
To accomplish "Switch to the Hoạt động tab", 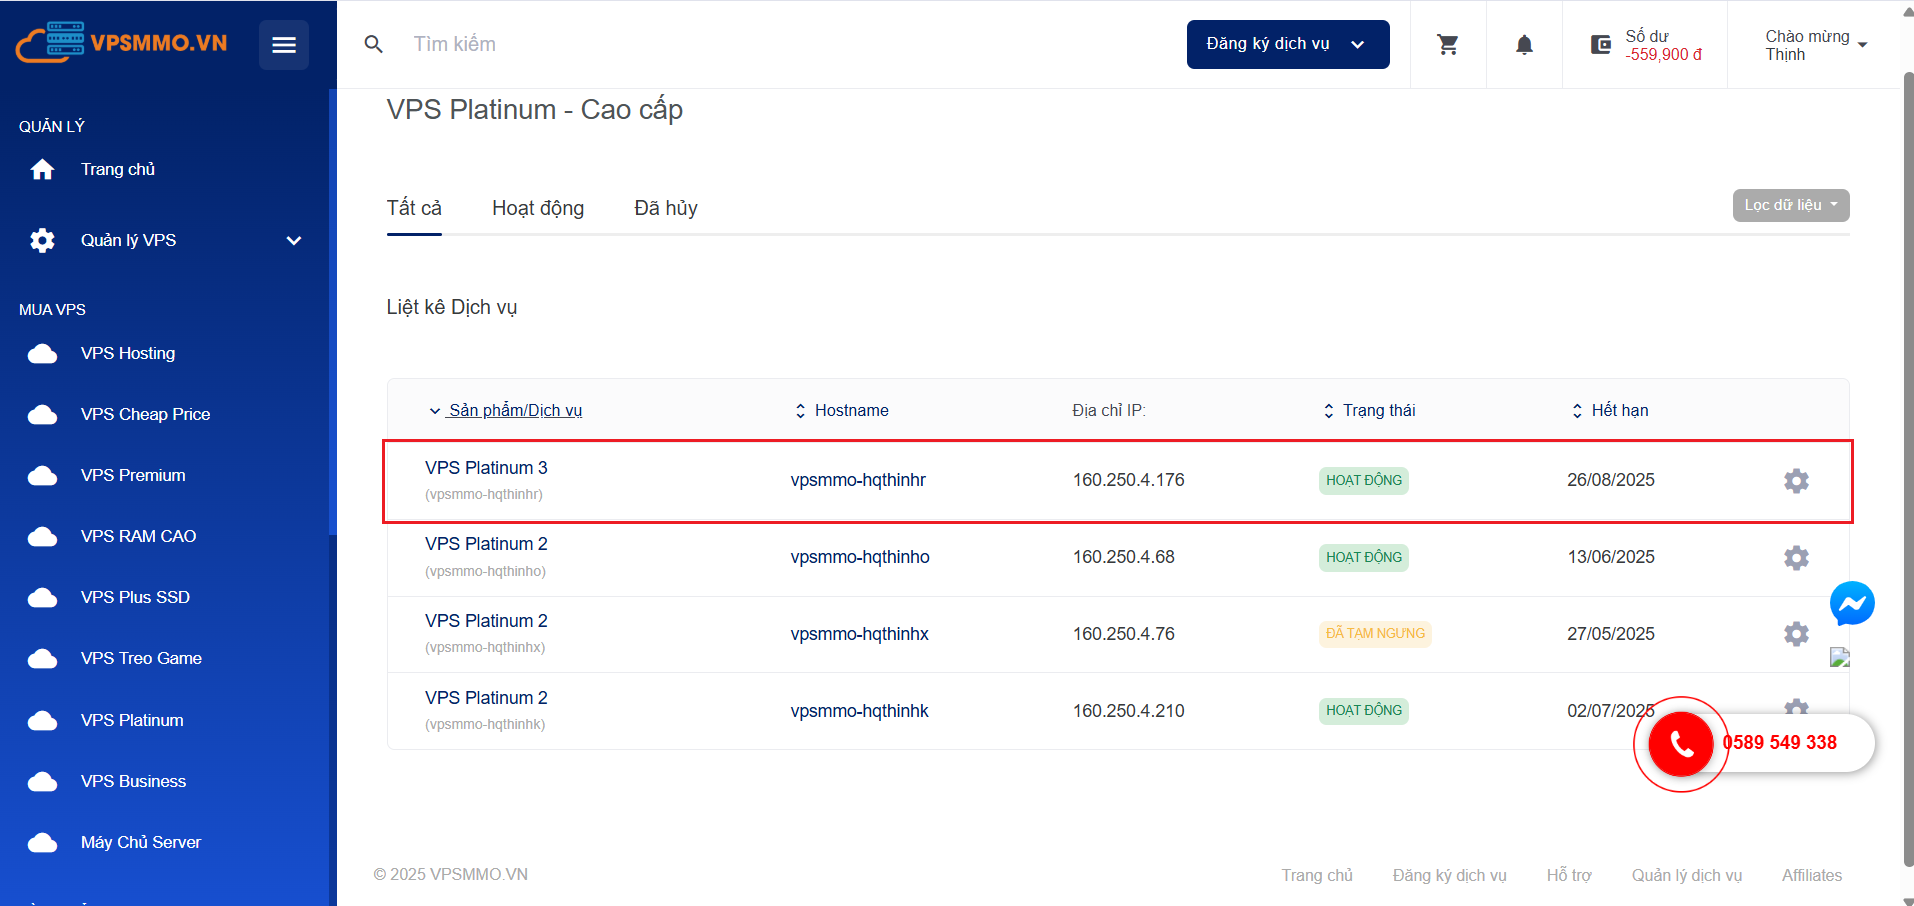I will point(538,208).
